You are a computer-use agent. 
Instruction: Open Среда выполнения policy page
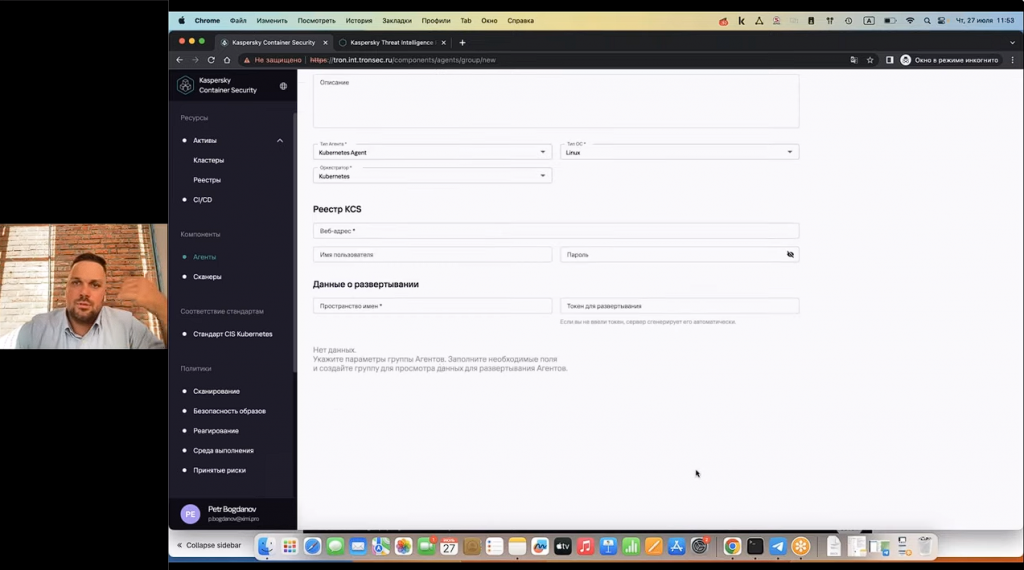[223, 451]
